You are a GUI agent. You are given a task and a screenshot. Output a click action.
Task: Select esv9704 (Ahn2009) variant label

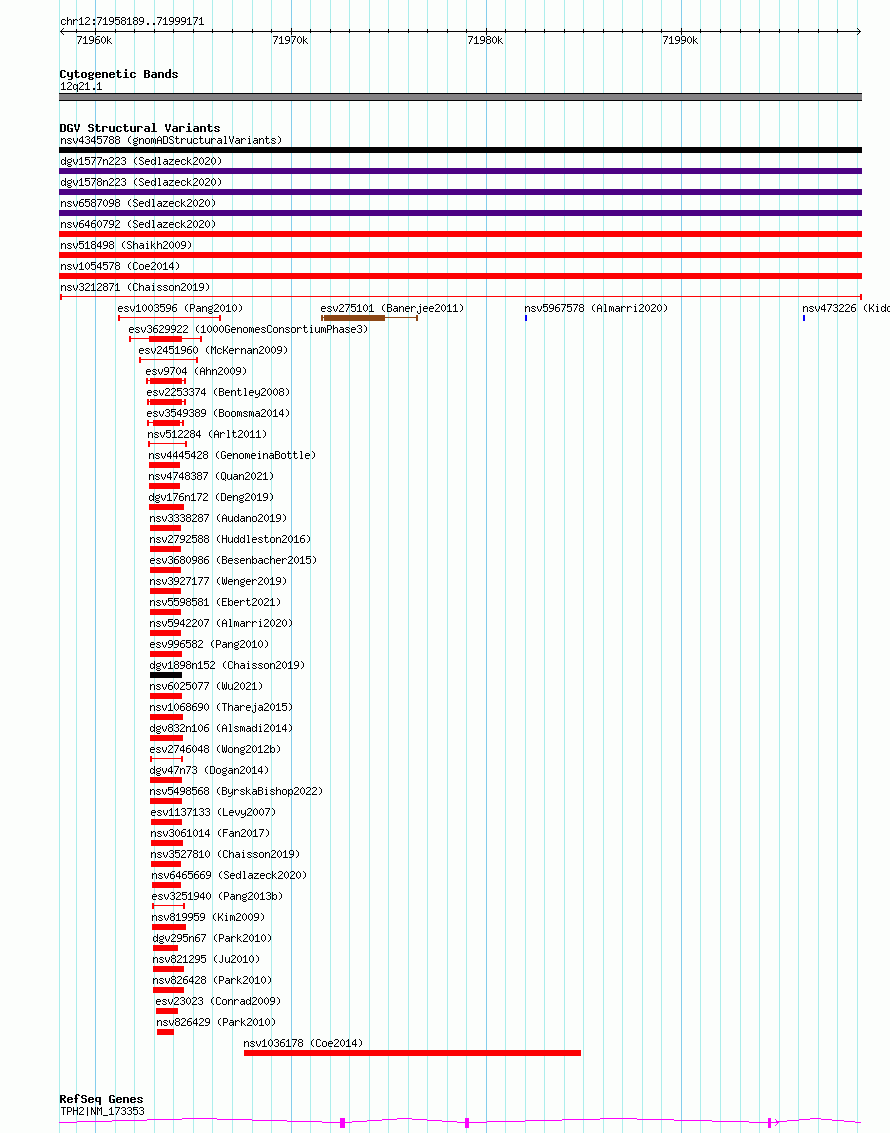[196, 371]
